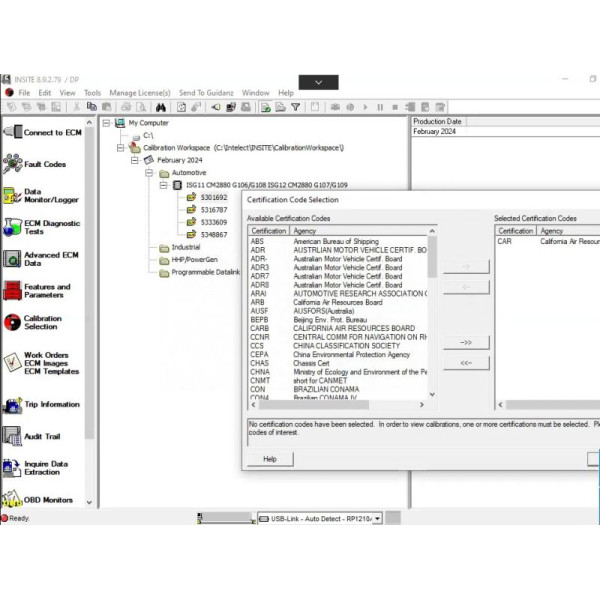Image resolution: width=600 pixels, height=600 pixels.
Task: Open the Audit Trail view
Action: (x=40, y=437)
